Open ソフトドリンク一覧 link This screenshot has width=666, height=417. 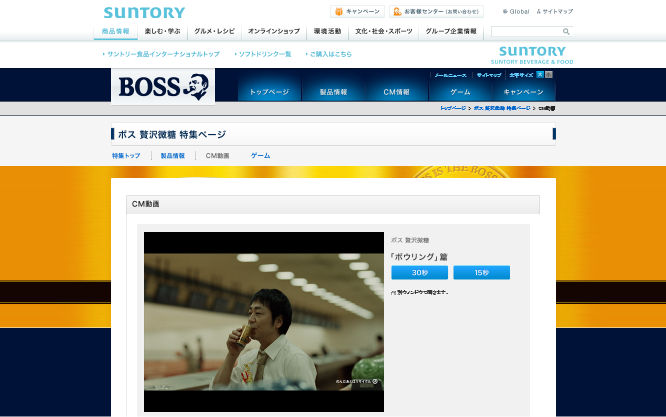click(263, 54)
